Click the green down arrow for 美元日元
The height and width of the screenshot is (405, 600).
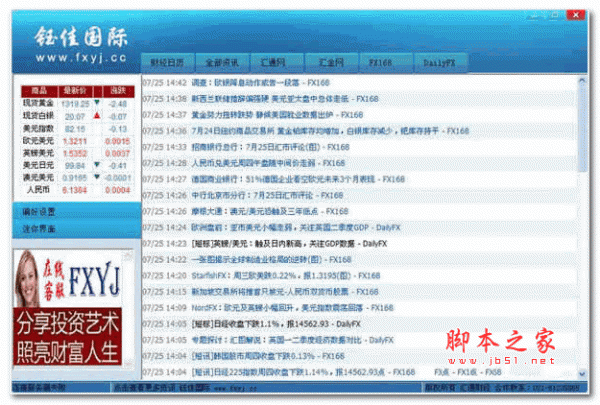click(x=97, y=165)
